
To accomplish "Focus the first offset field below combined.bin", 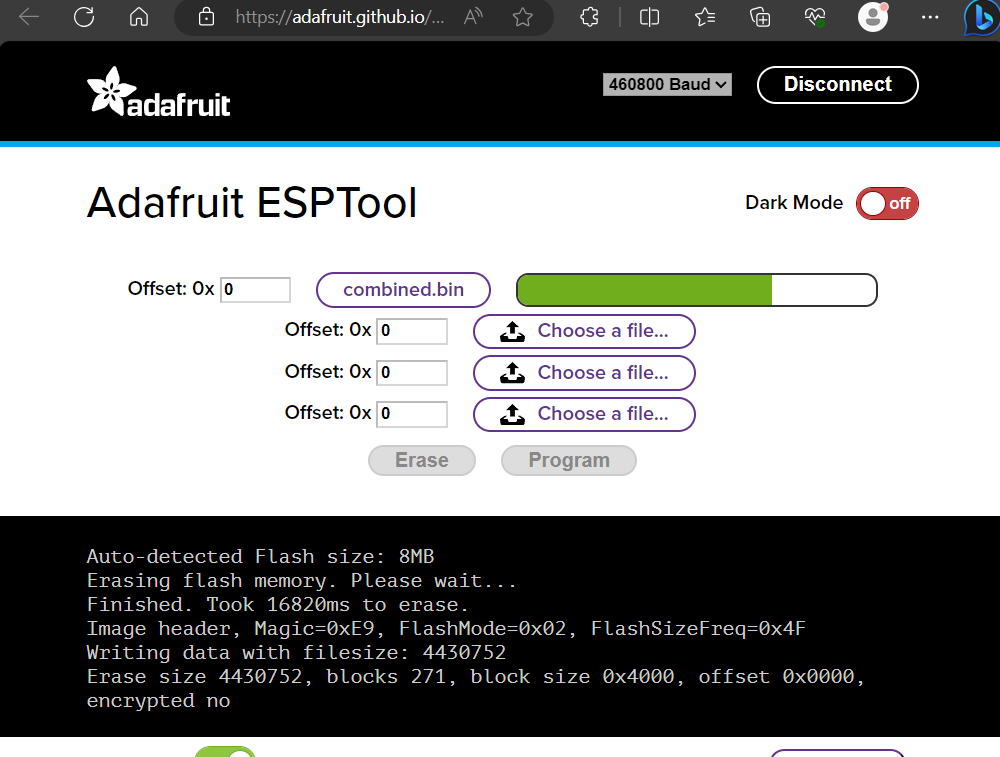I will (412, 331).
